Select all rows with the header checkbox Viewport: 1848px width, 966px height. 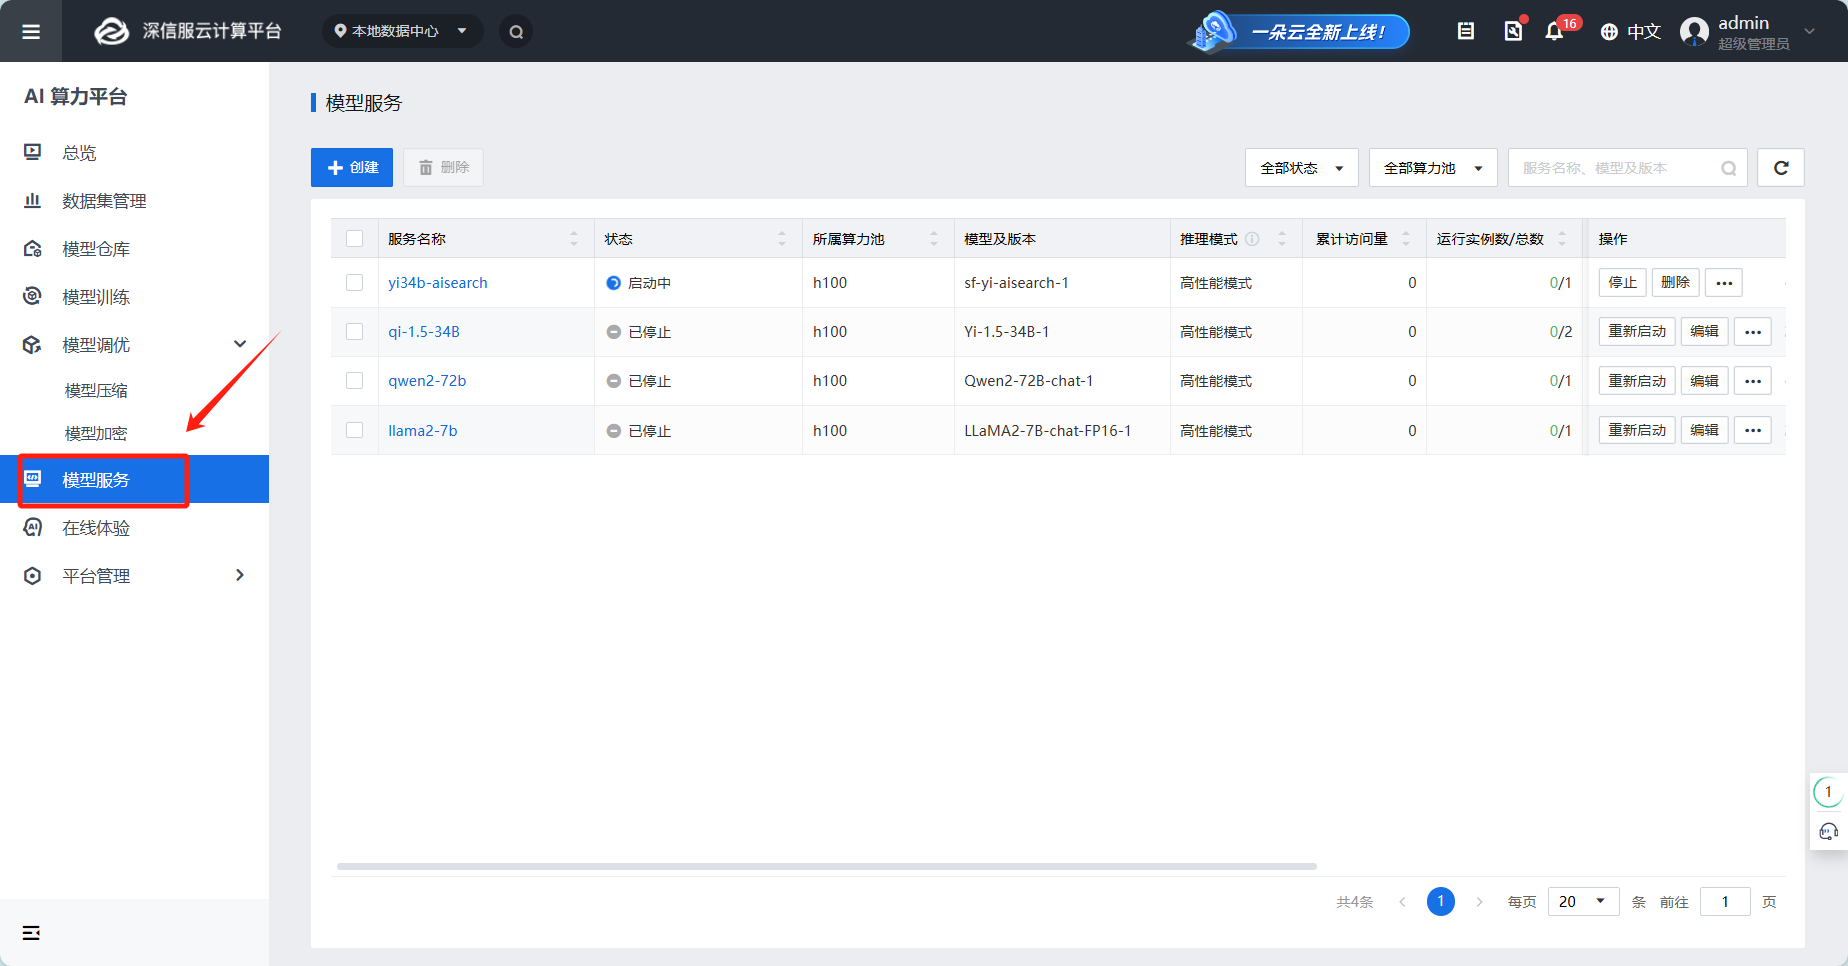[354, 238]
